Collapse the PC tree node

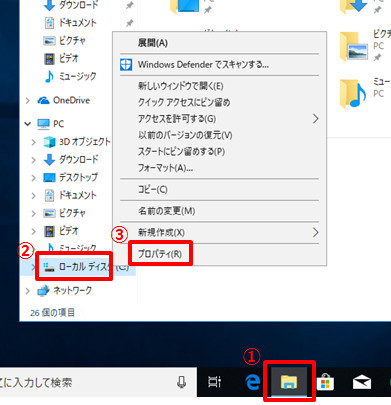(x=28, y=124)
